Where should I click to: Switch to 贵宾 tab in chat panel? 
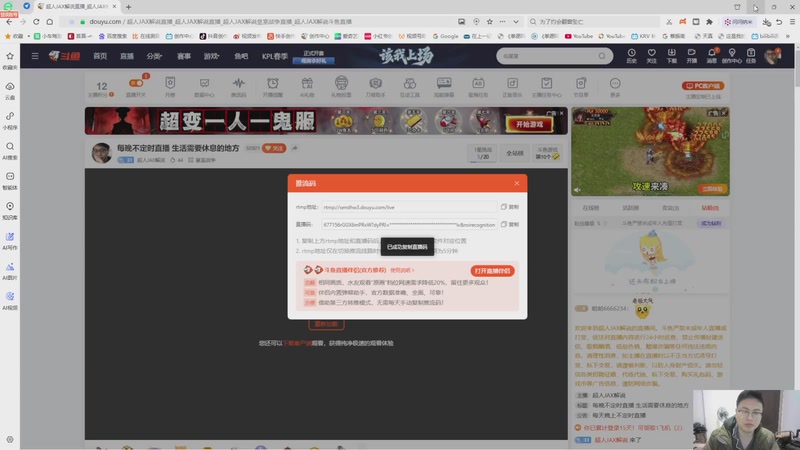click(670, 208)
